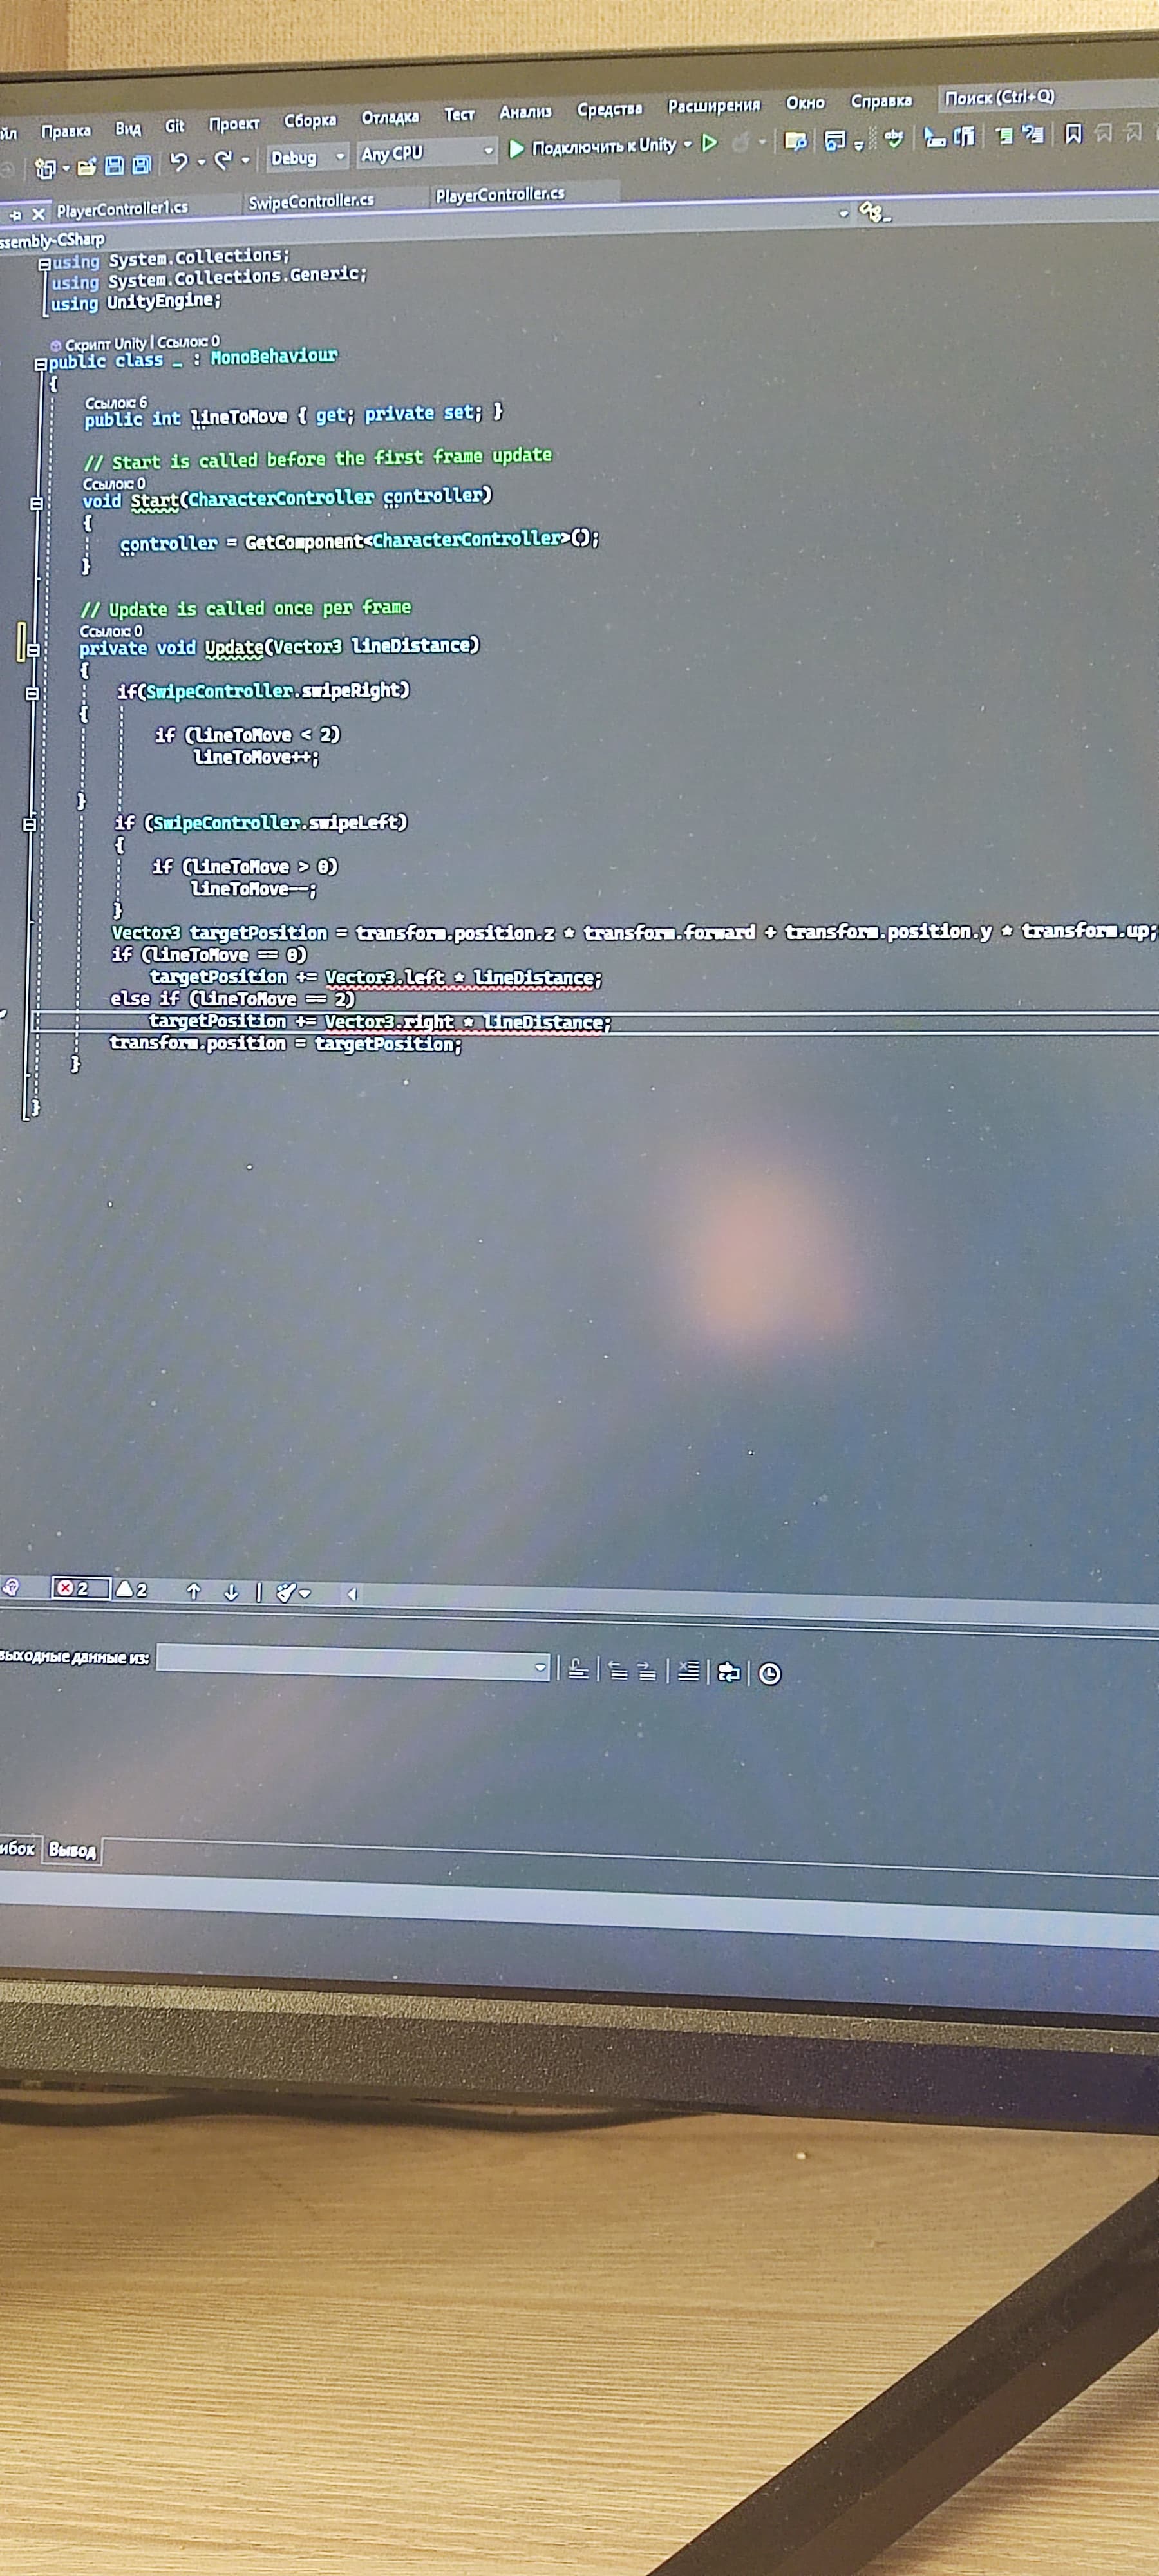
Task: Toggle the 2 errors indicator
Action: point(80,1588)
